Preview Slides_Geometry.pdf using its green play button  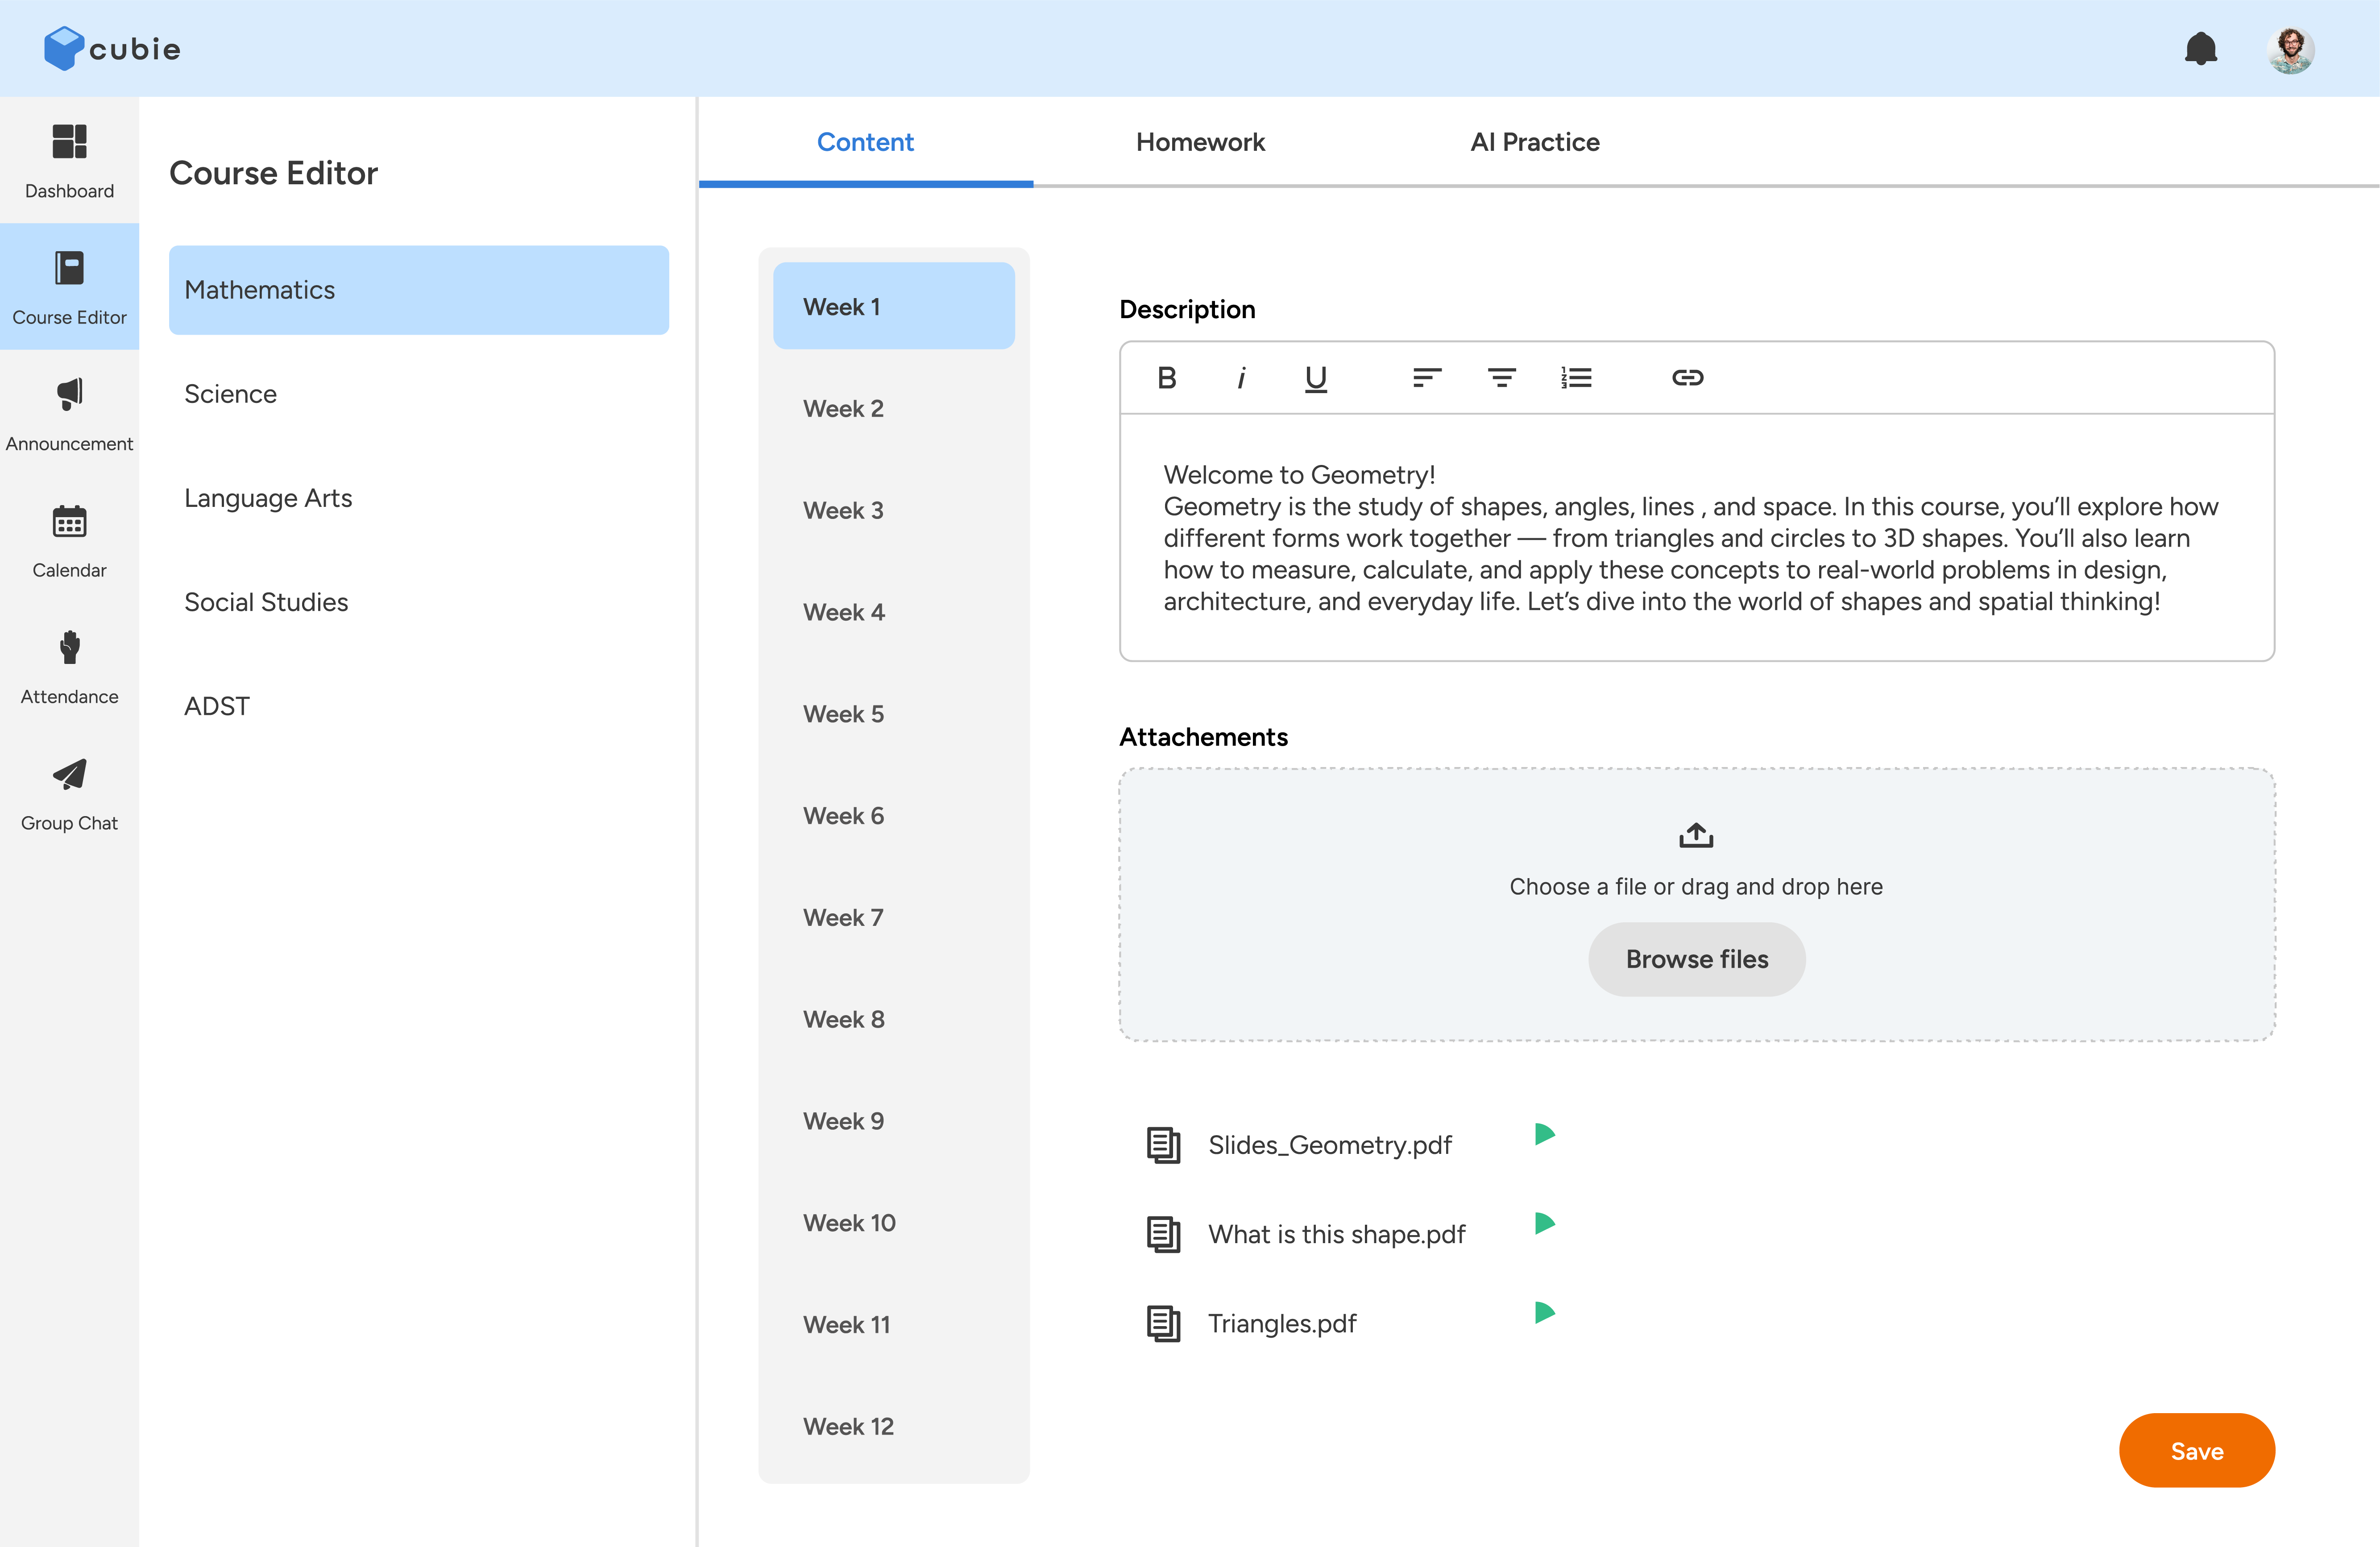1545,1133
